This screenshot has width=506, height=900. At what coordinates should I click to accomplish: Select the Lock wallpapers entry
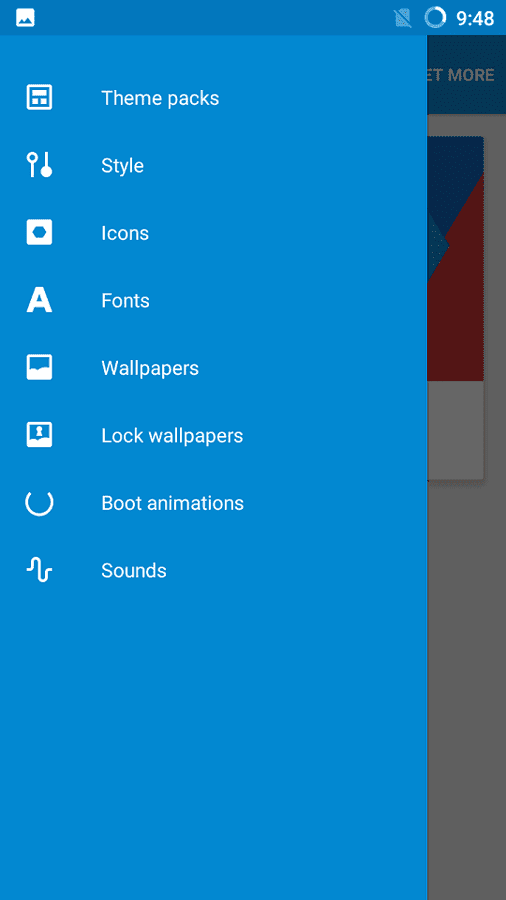[213, 435]
